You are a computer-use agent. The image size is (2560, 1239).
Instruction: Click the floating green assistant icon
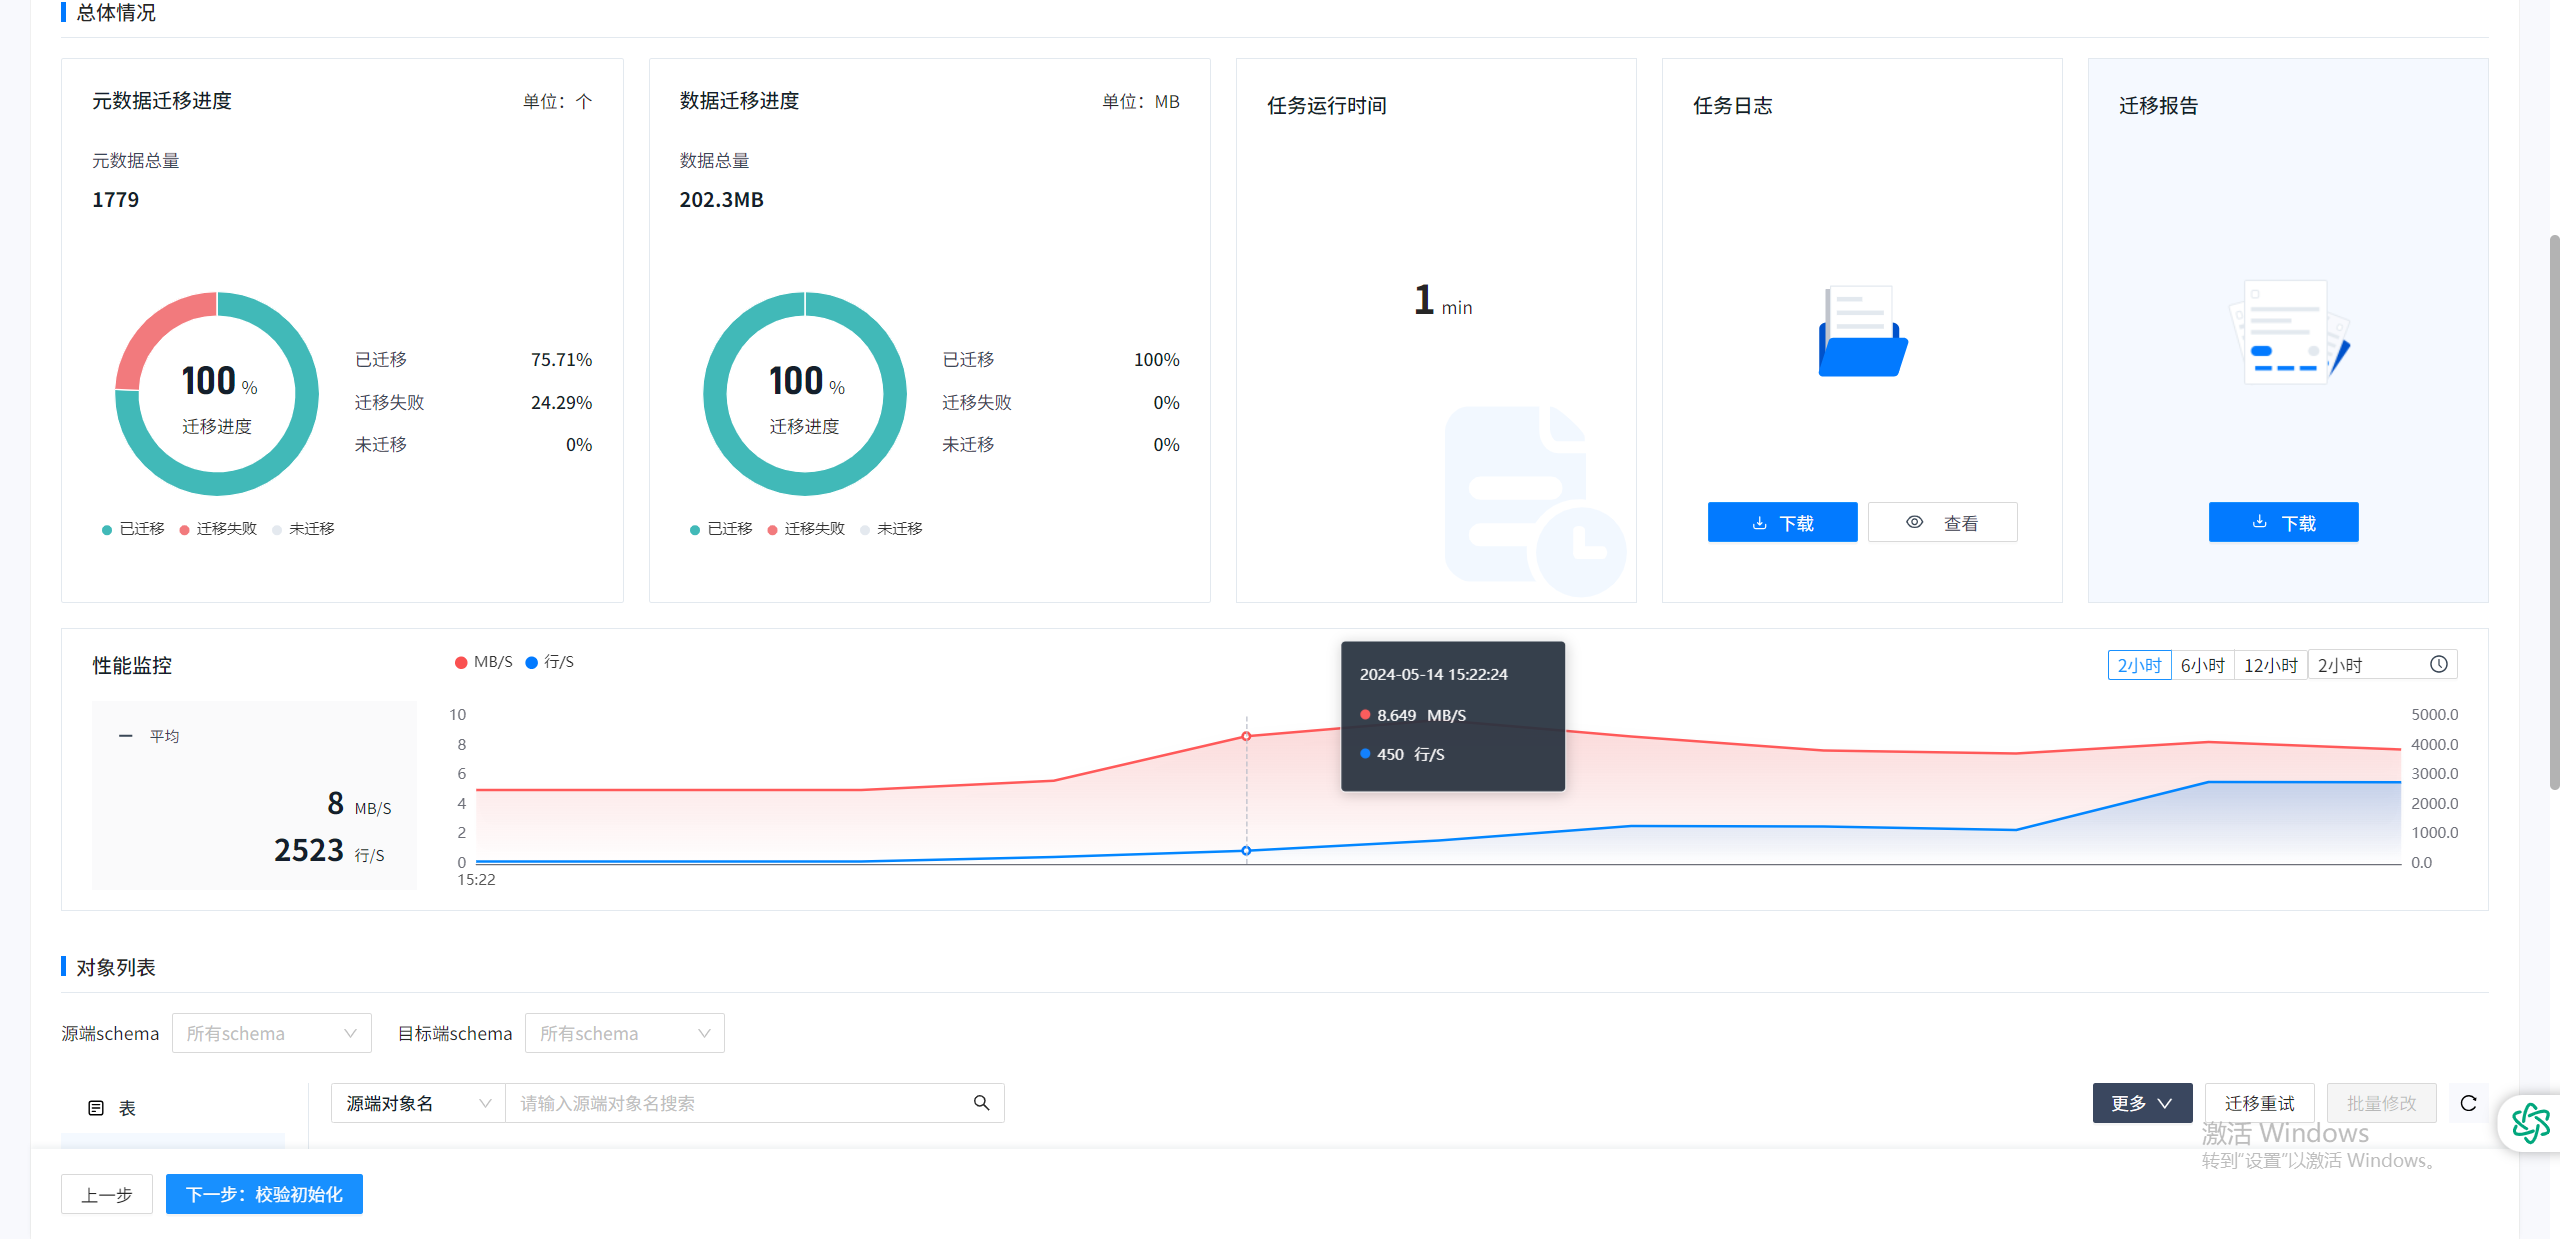click(2530, 1123)
